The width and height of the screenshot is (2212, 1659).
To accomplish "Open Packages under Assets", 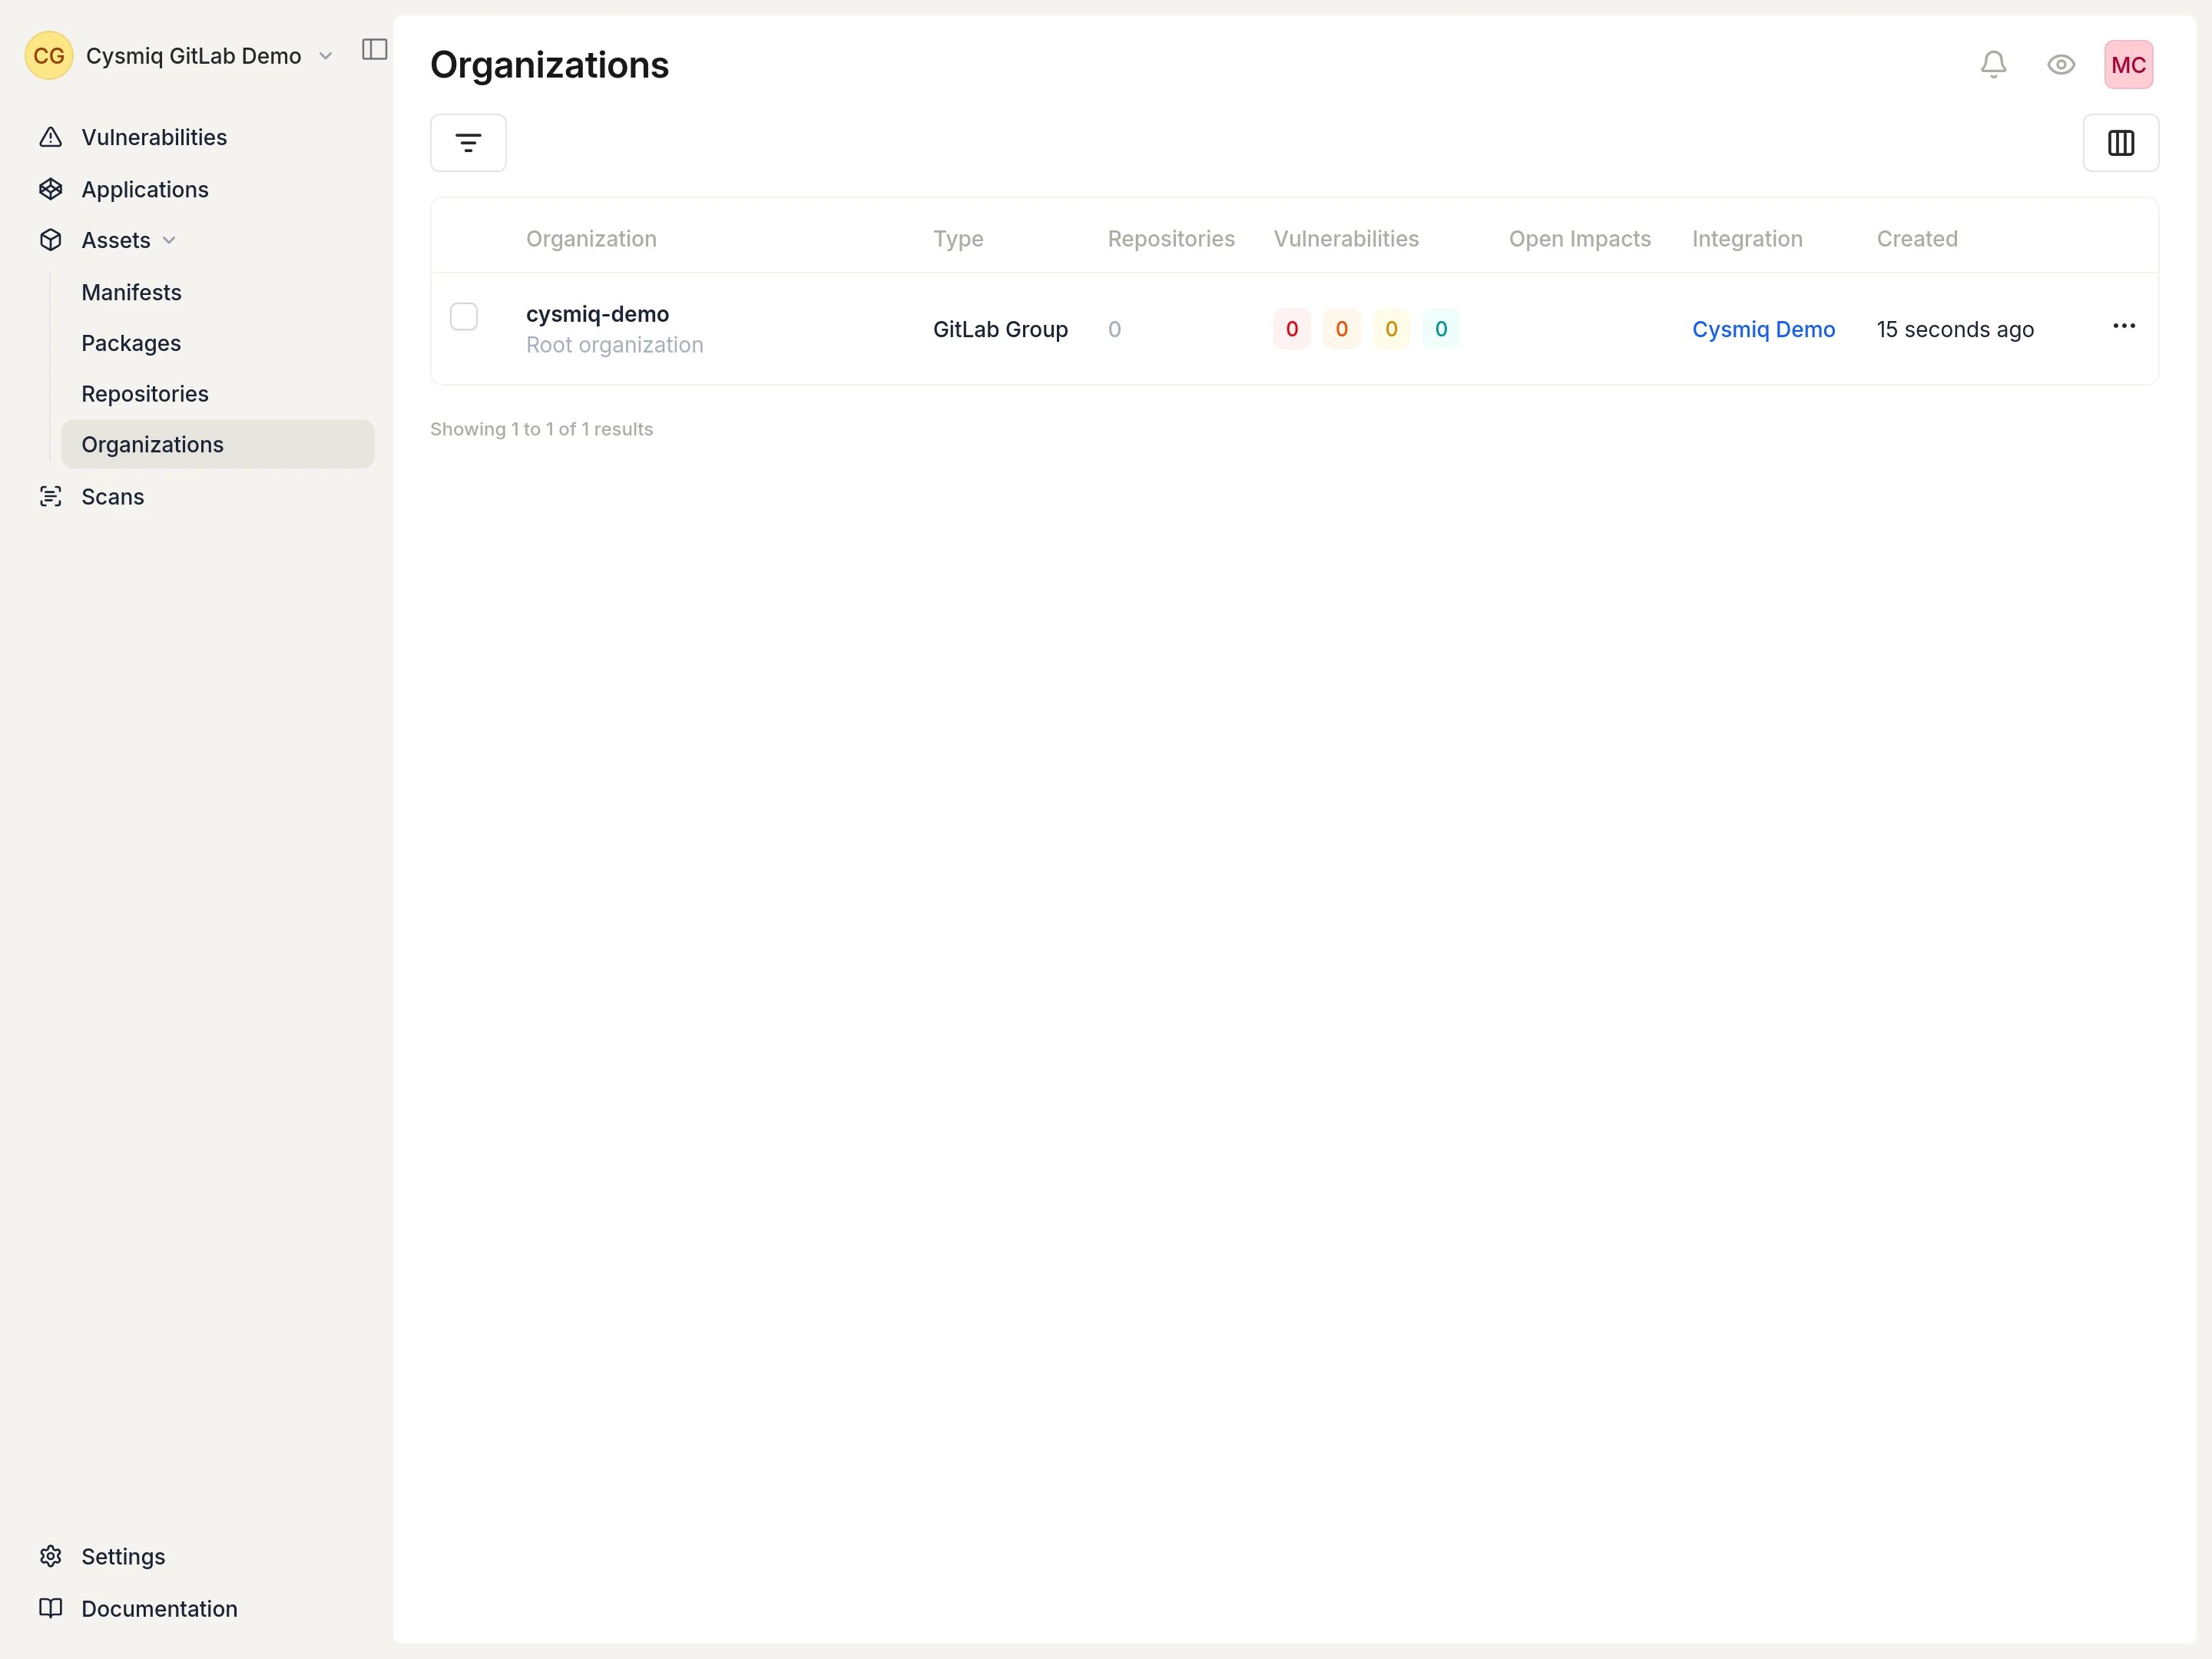I will (x=131, y=343).
